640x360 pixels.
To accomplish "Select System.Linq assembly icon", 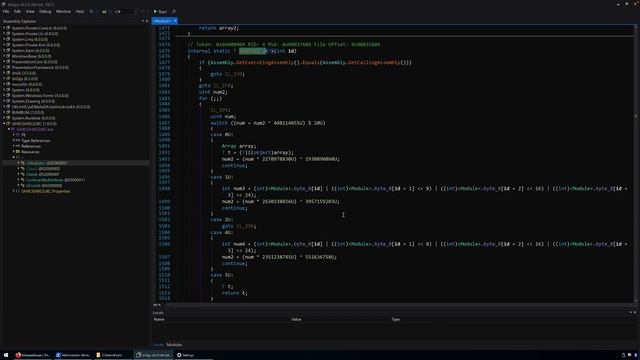I will click(x=8, y=40).
